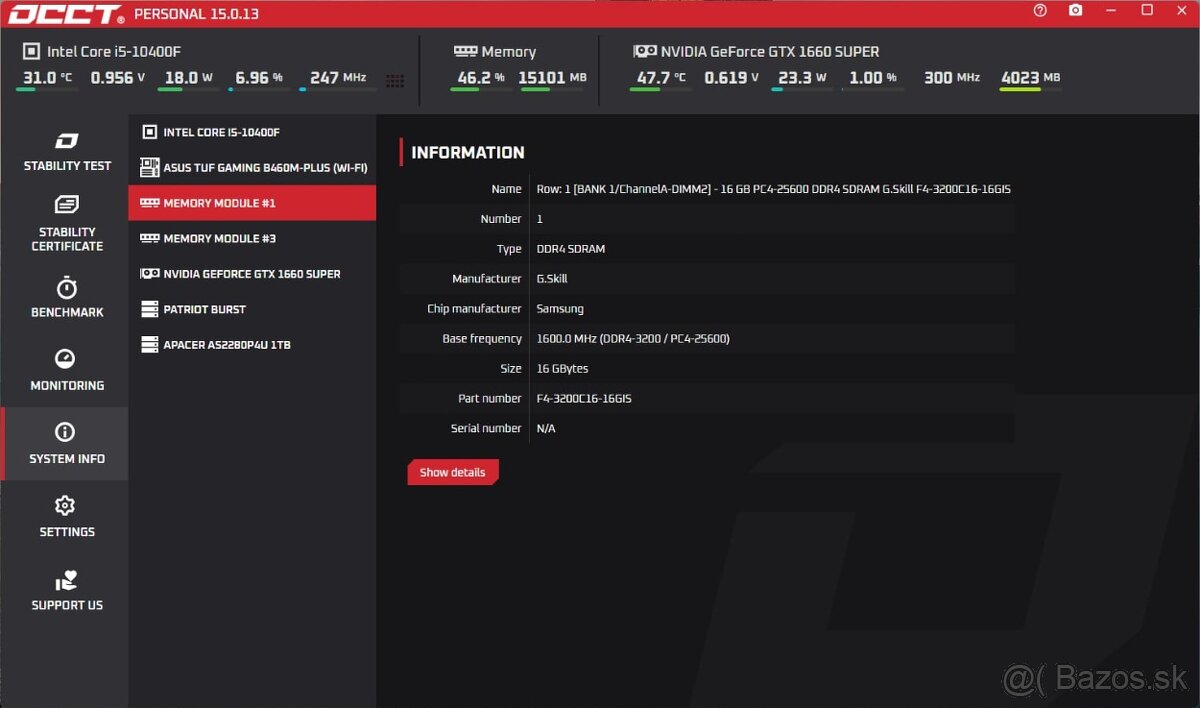Click the Support Us heart icon

(x=66, y=581)
